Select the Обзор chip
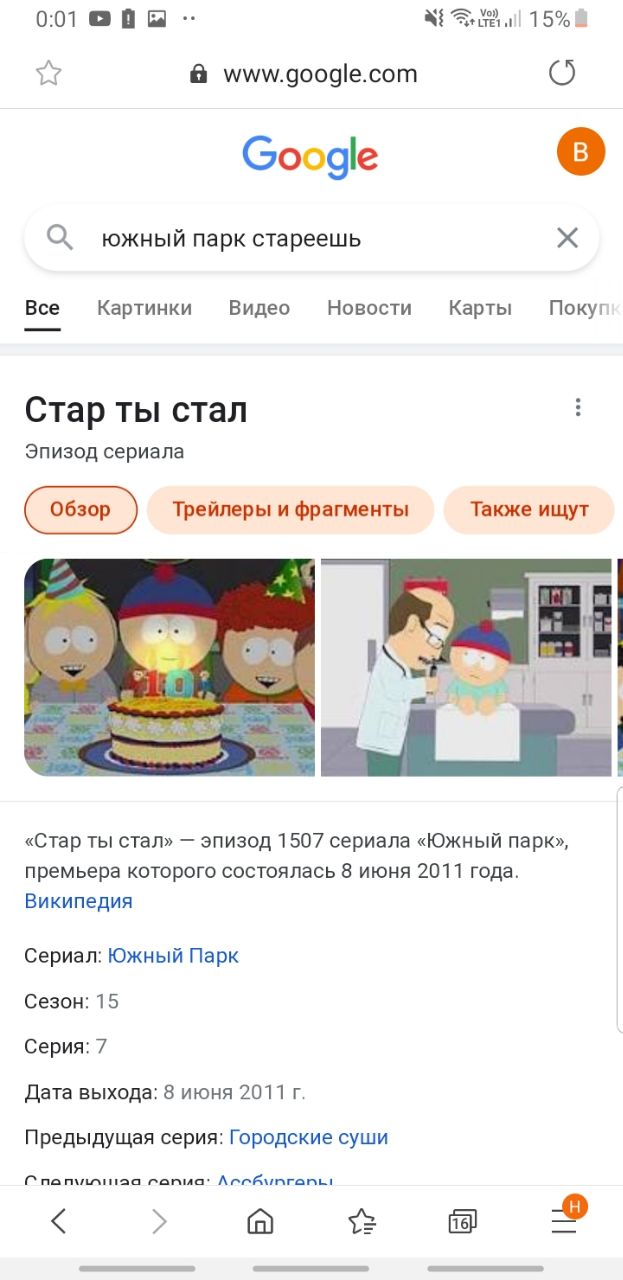623x1280 pixels. 81,510
